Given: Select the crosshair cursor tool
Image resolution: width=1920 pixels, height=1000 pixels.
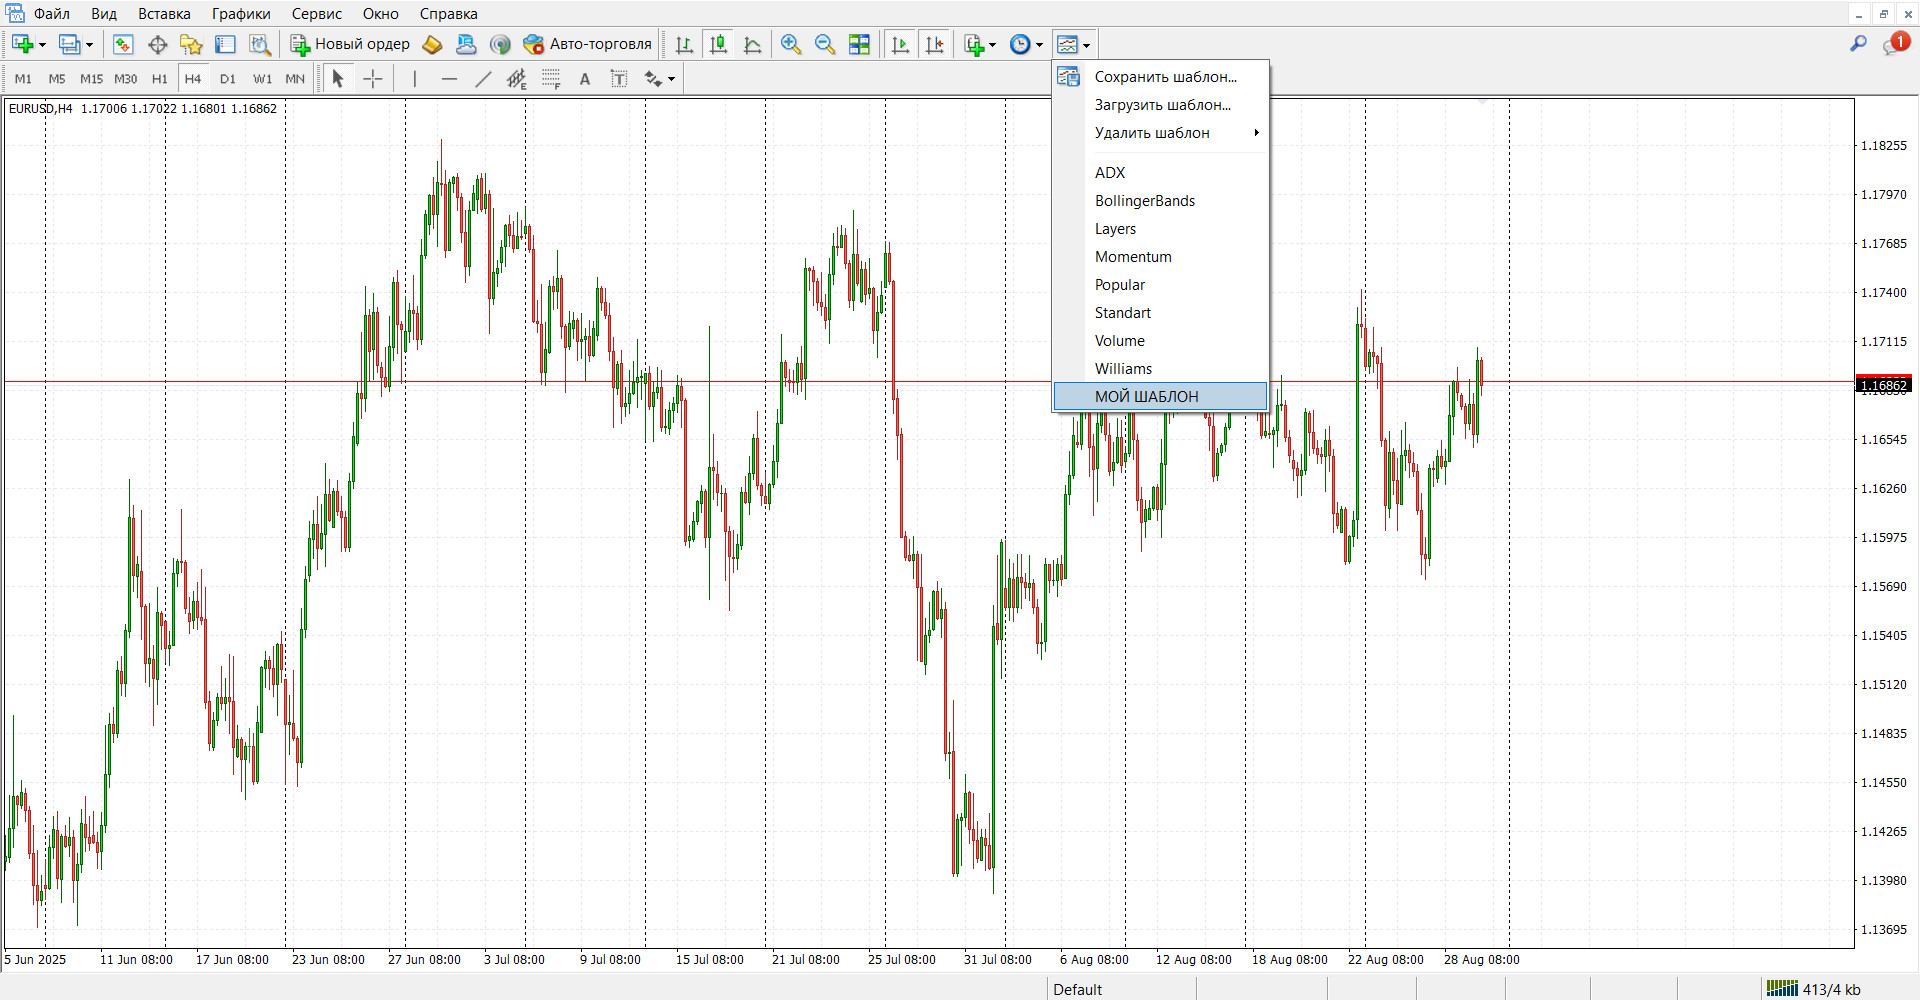Looking at the screenshot, I should click(373, 79).
